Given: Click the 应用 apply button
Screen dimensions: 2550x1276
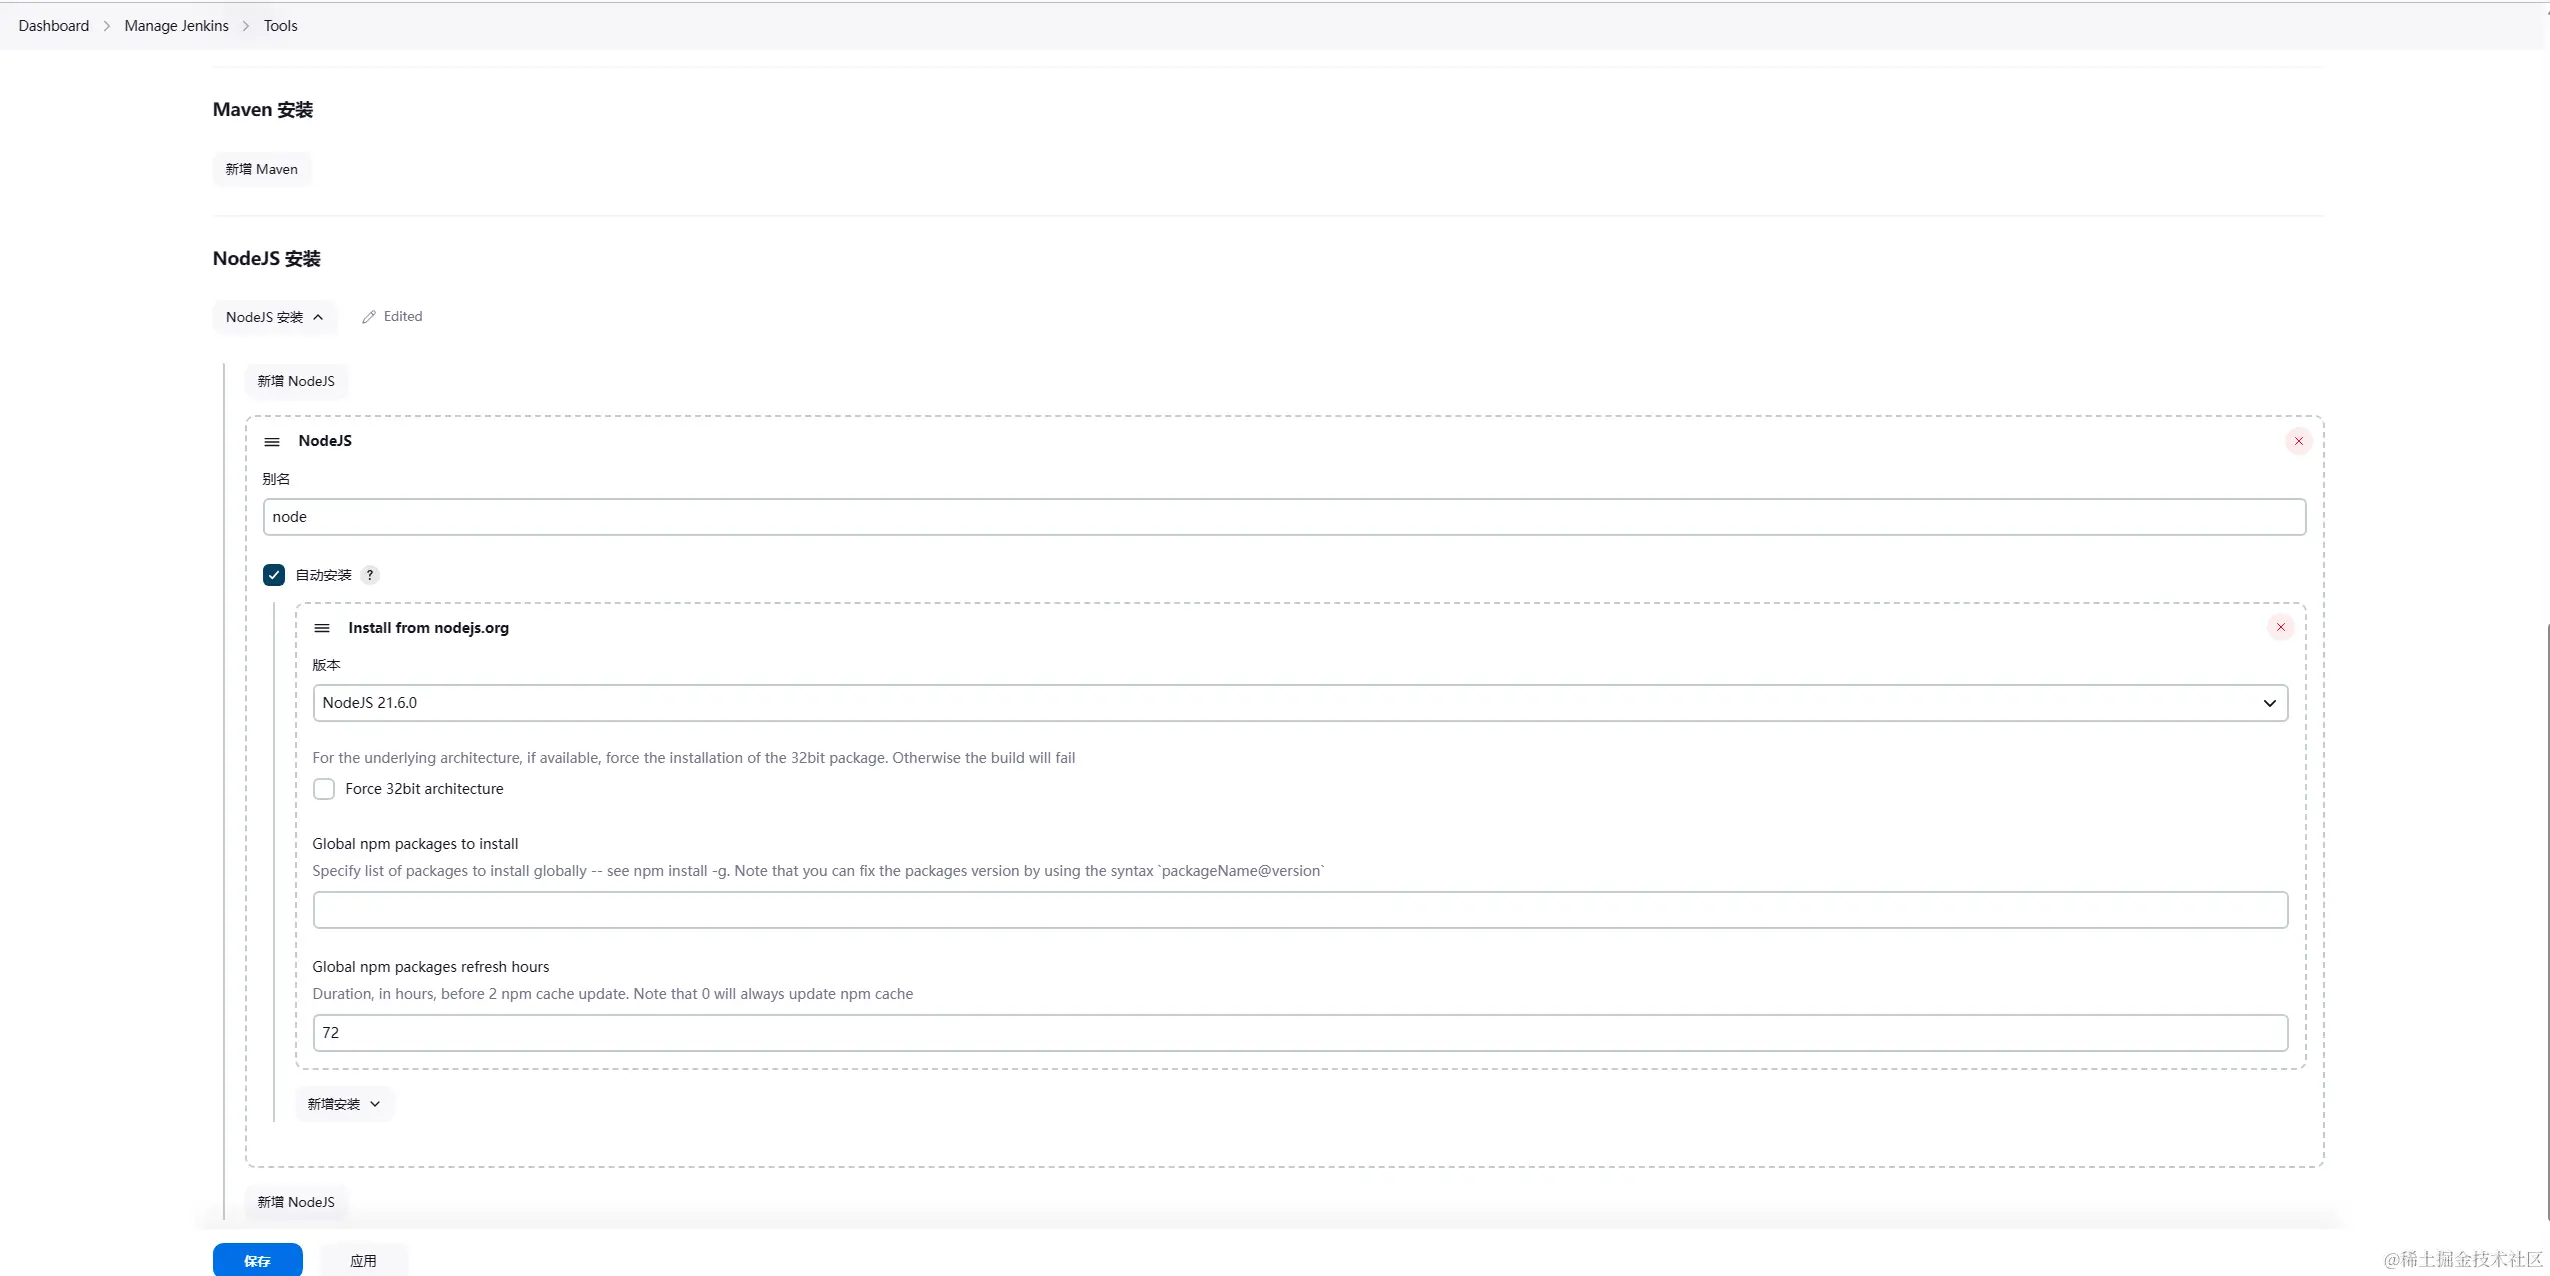Looking at the screenshot, I should [363, 1260].
